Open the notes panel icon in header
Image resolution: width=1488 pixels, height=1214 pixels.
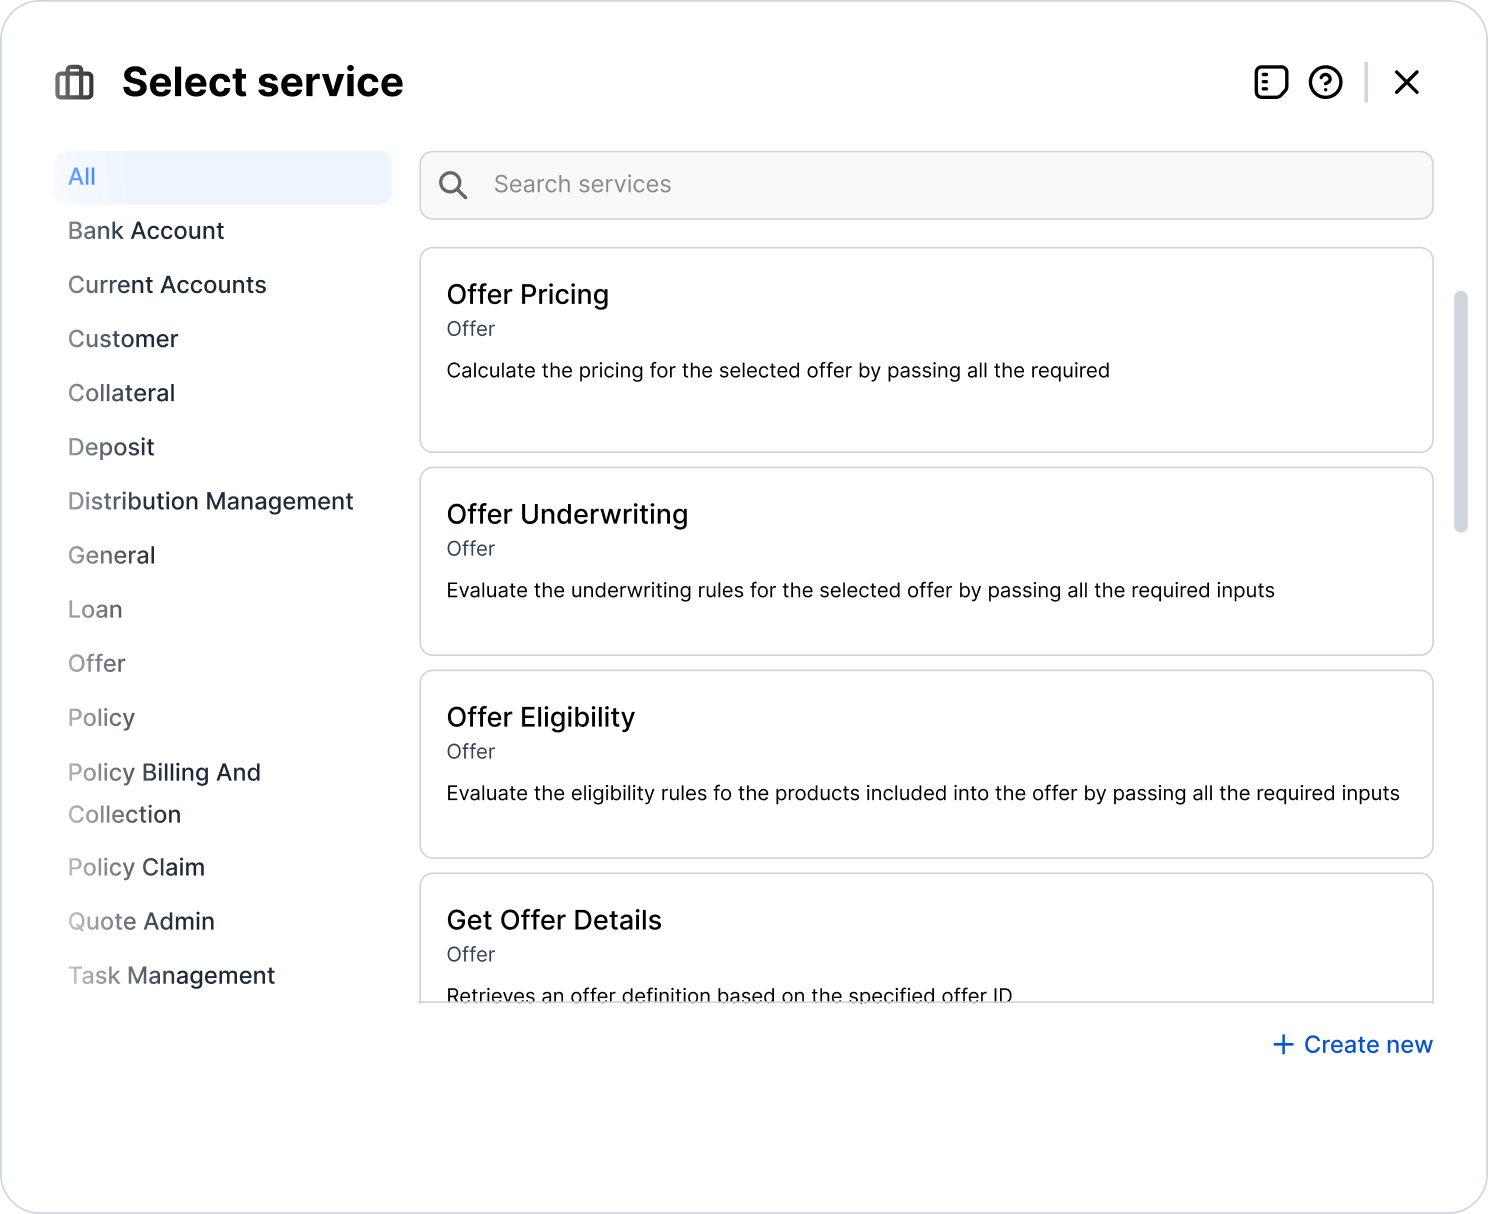point(1271,82)
